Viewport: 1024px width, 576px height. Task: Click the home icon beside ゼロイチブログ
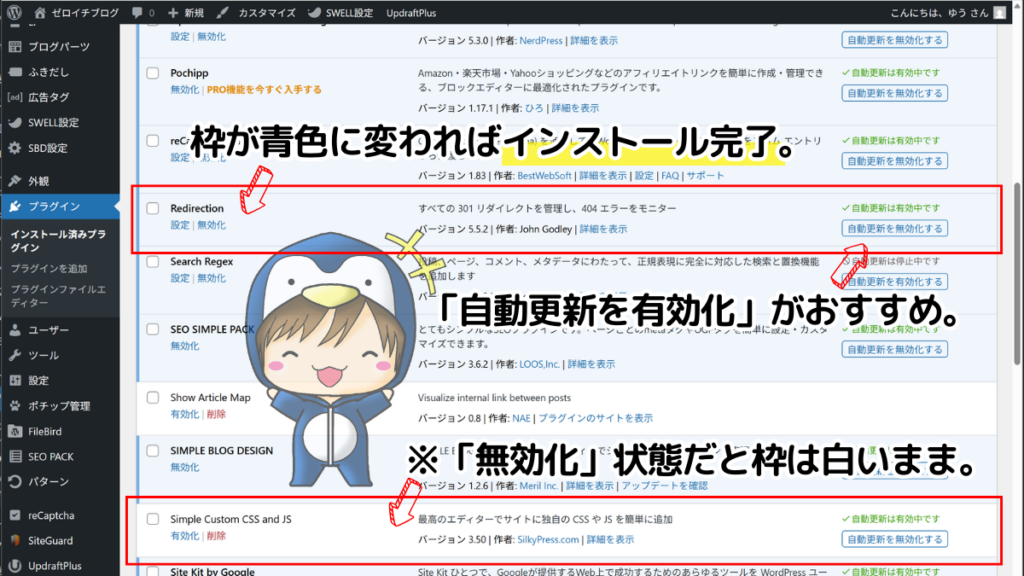[40, 12]
